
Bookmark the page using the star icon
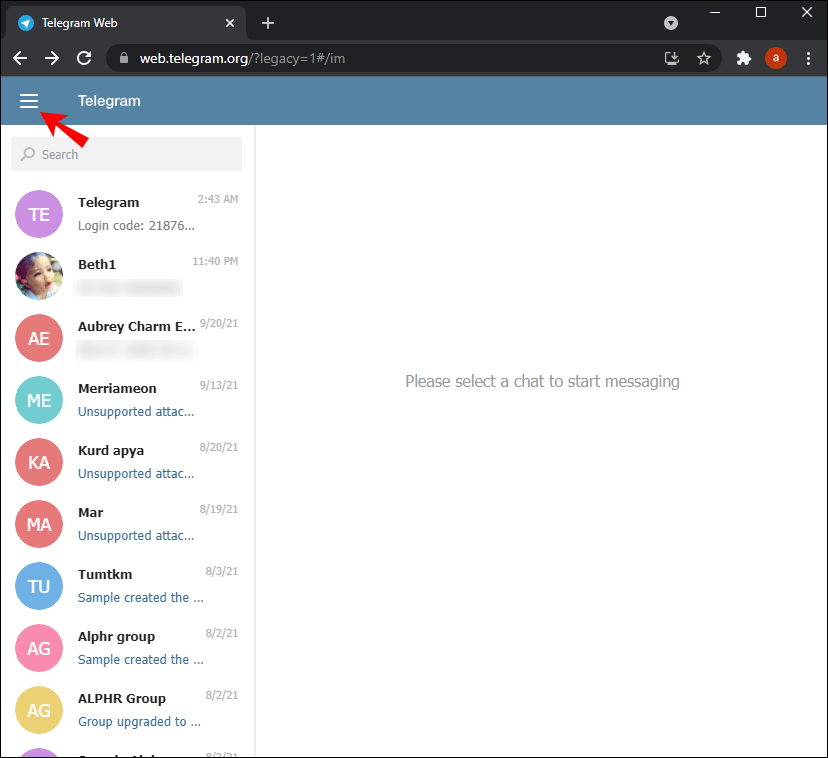[704, 58]
